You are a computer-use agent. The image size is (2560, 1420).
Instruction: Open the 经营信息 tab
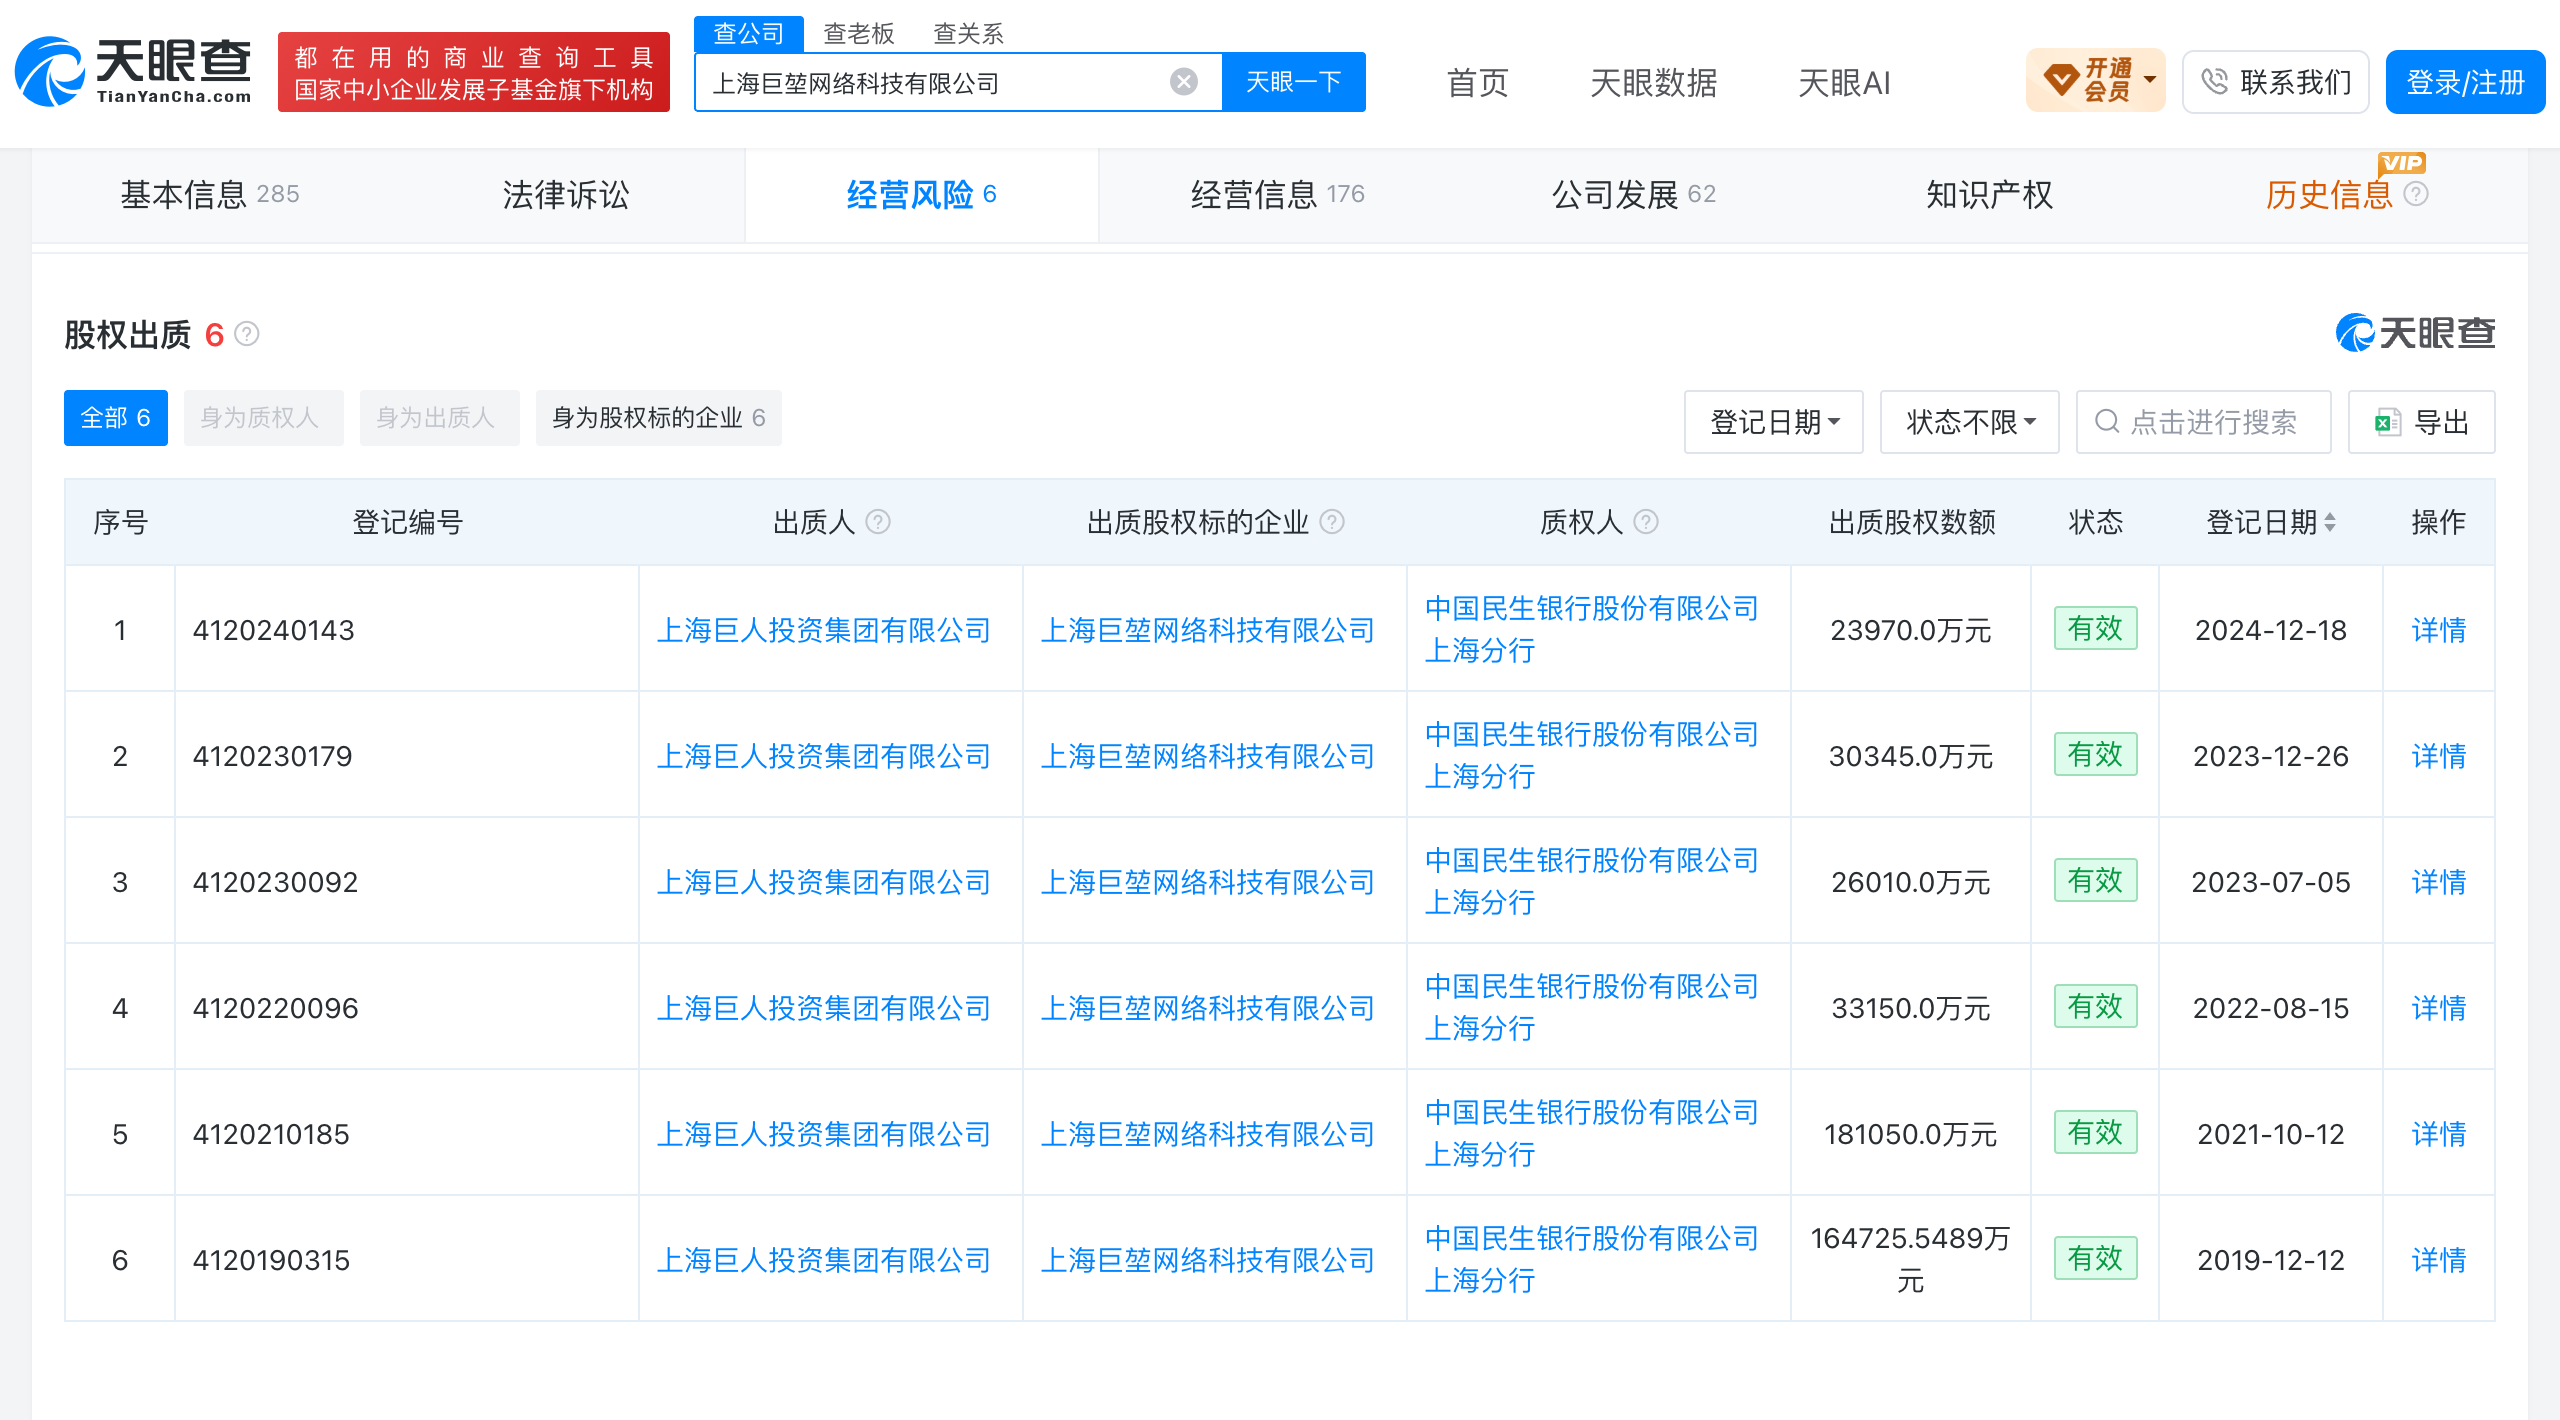pyautogui.click(x=1278, y=194)
